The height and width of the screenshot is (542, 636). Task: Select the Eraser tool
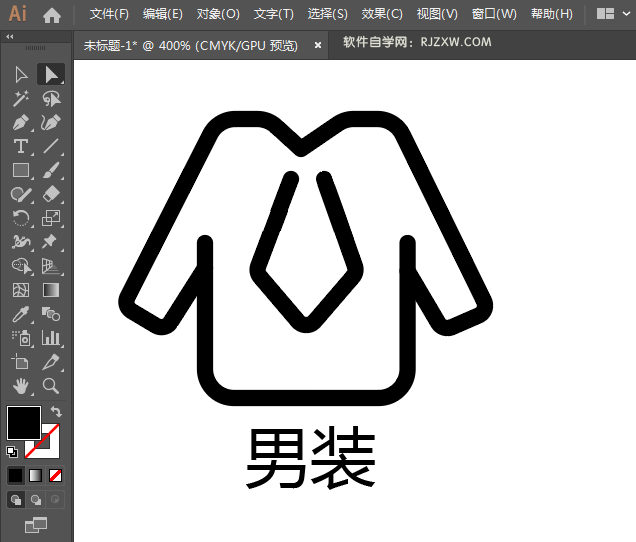point(51,194)
